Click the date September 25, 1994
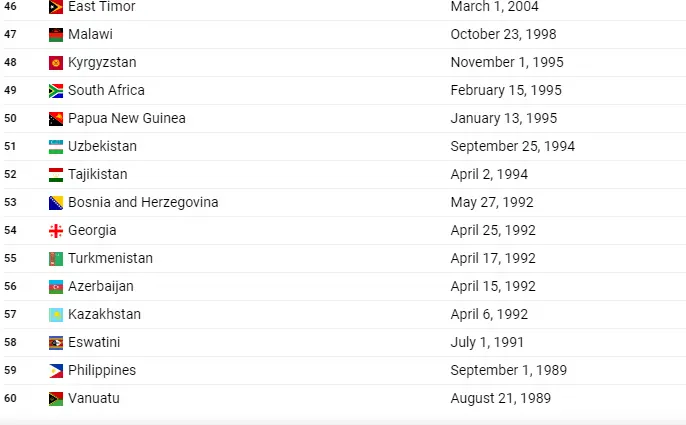686x425 pixels. pos(513,146)
